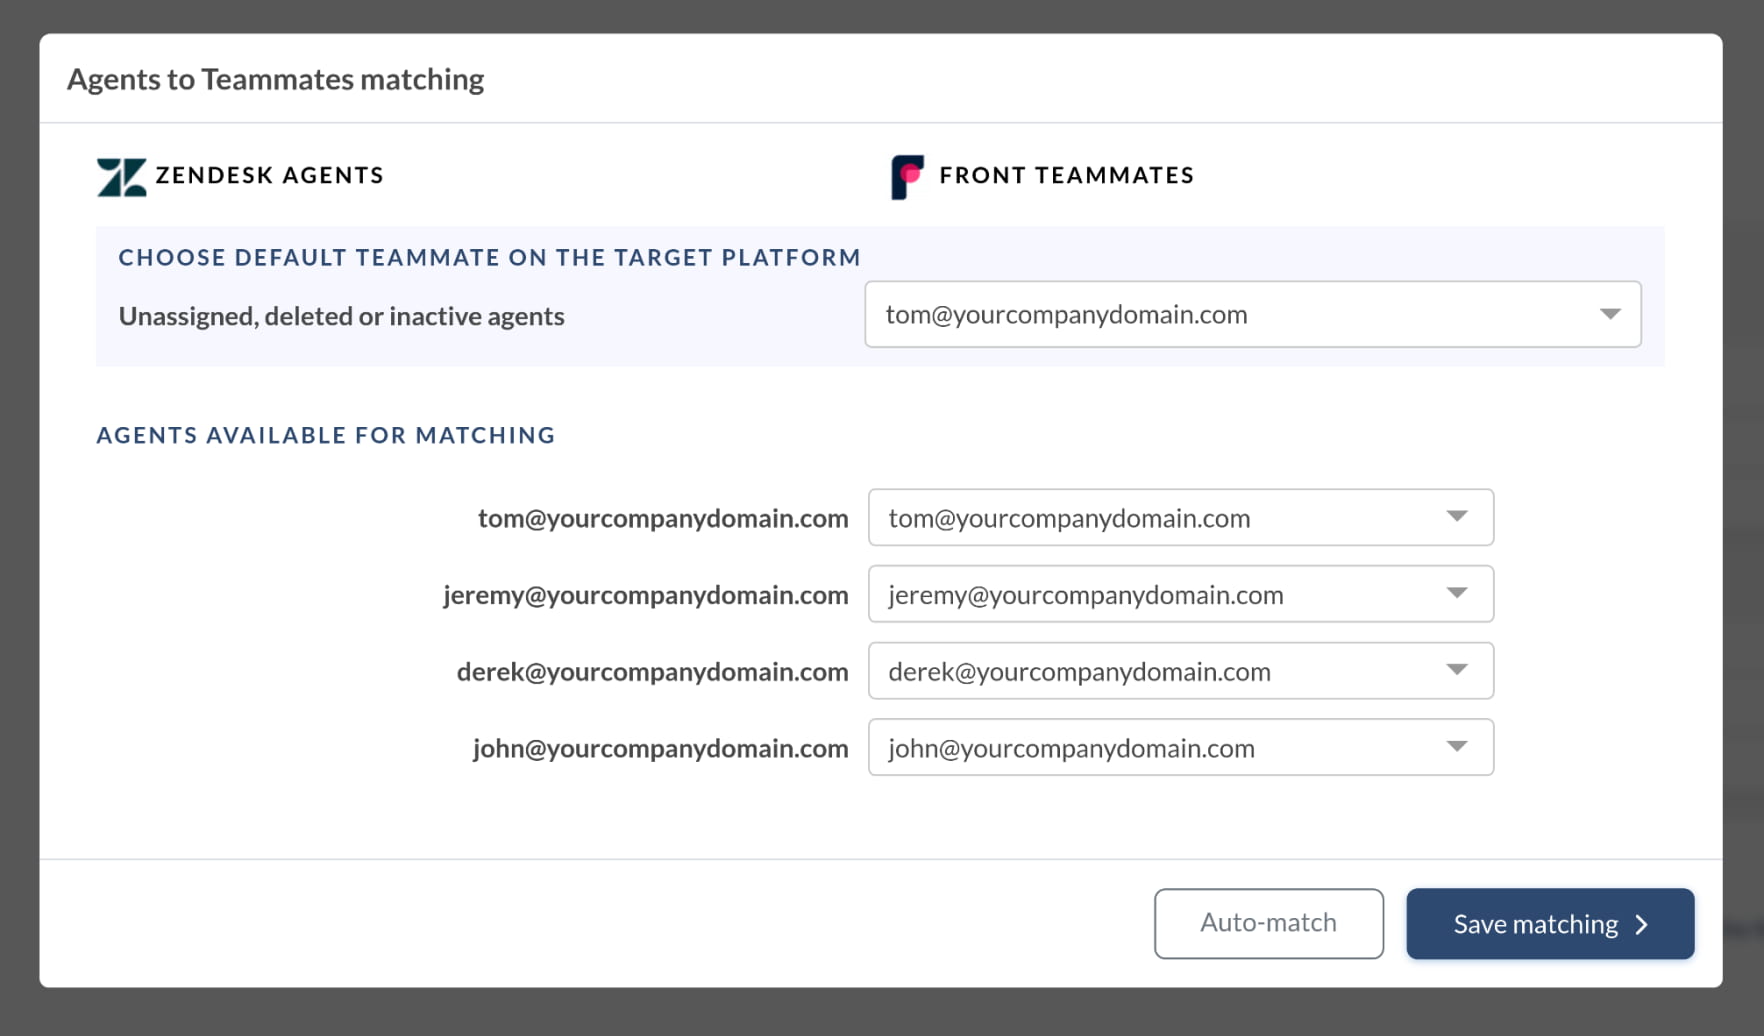Click 'Unassigned, deleted or inactive agents' label
This screenshot has width=1764, height=1036.
[x=341, y=316]
